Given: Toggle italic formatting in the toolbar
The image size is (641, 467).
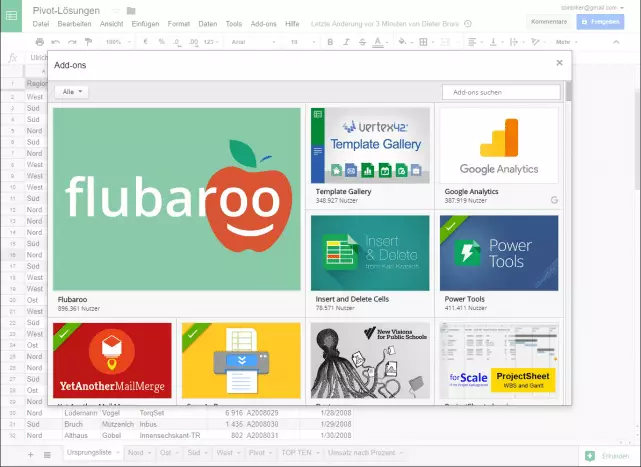Looking at the screenshot, I should 346,42.
